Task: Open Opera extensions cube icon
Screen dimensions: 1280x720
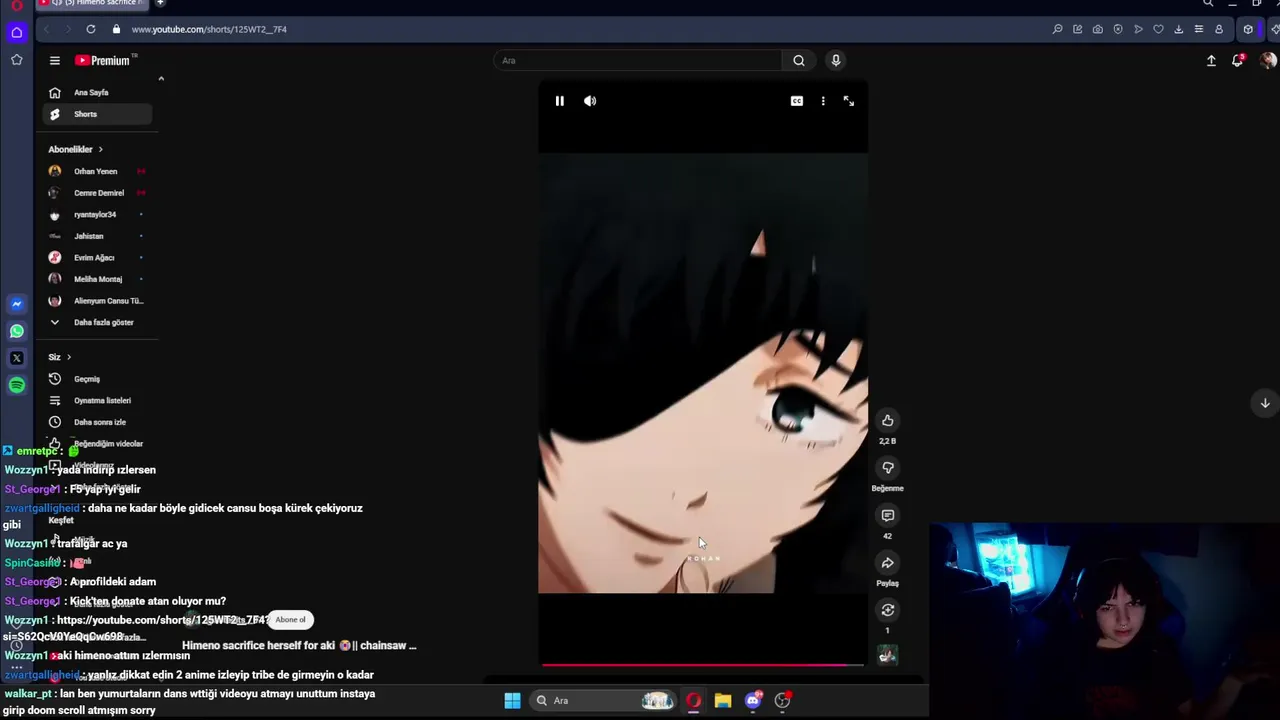Action: [x=1248, y=29]
